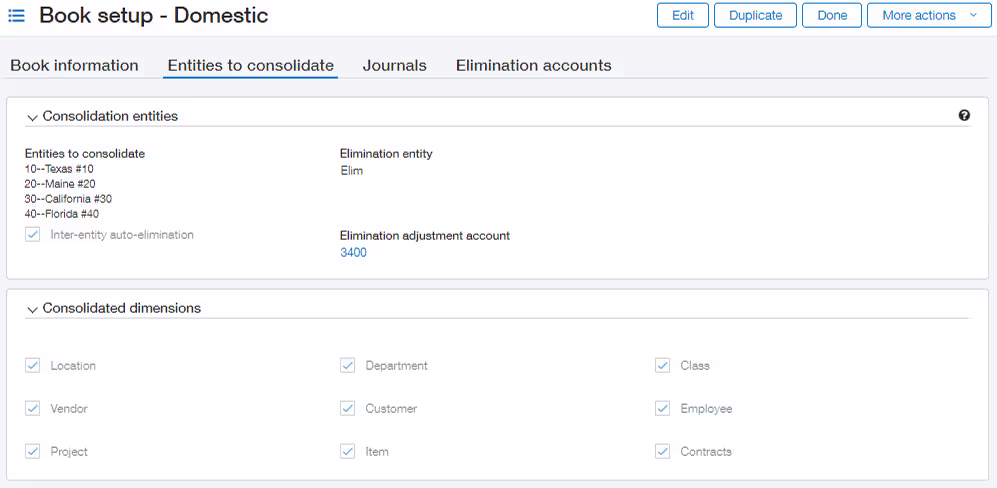
Task: Collapse the Consolidated dimensions section
Action: [x=33, y=309]
